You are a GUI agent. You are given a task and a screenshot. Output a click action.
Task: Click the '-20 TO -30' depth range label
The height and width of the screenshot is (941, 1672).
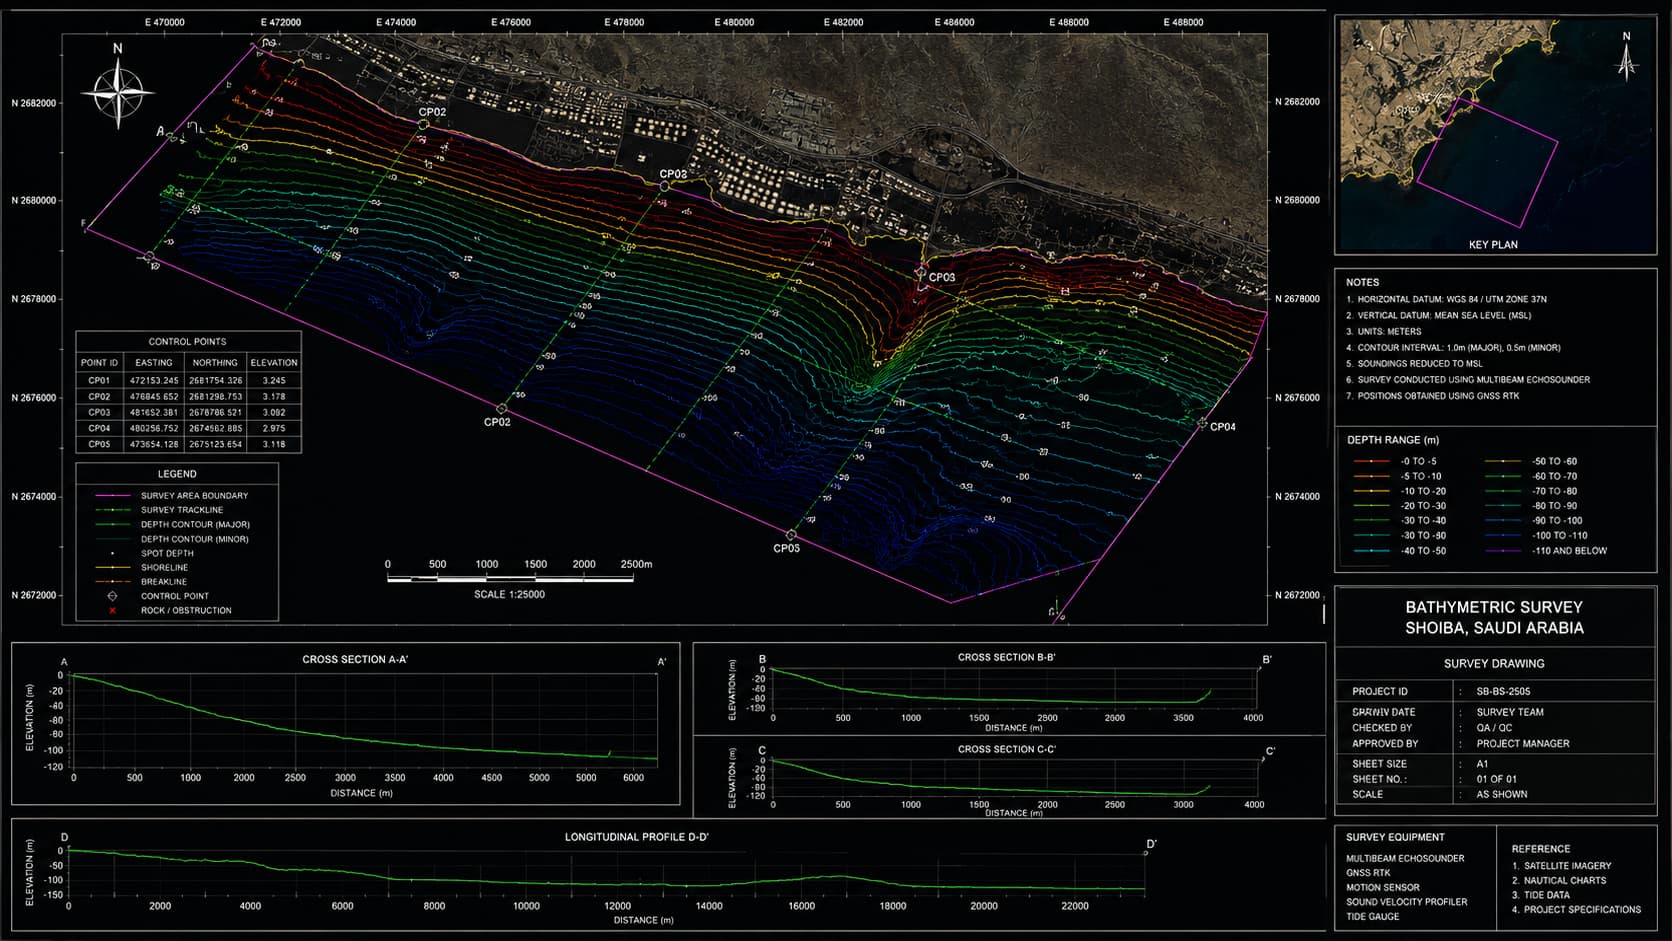coord(1423,506)
